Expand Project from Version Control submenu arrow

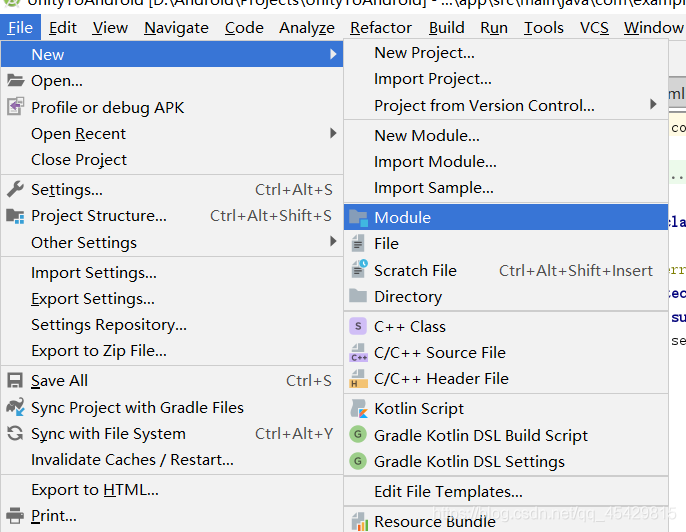653,105
